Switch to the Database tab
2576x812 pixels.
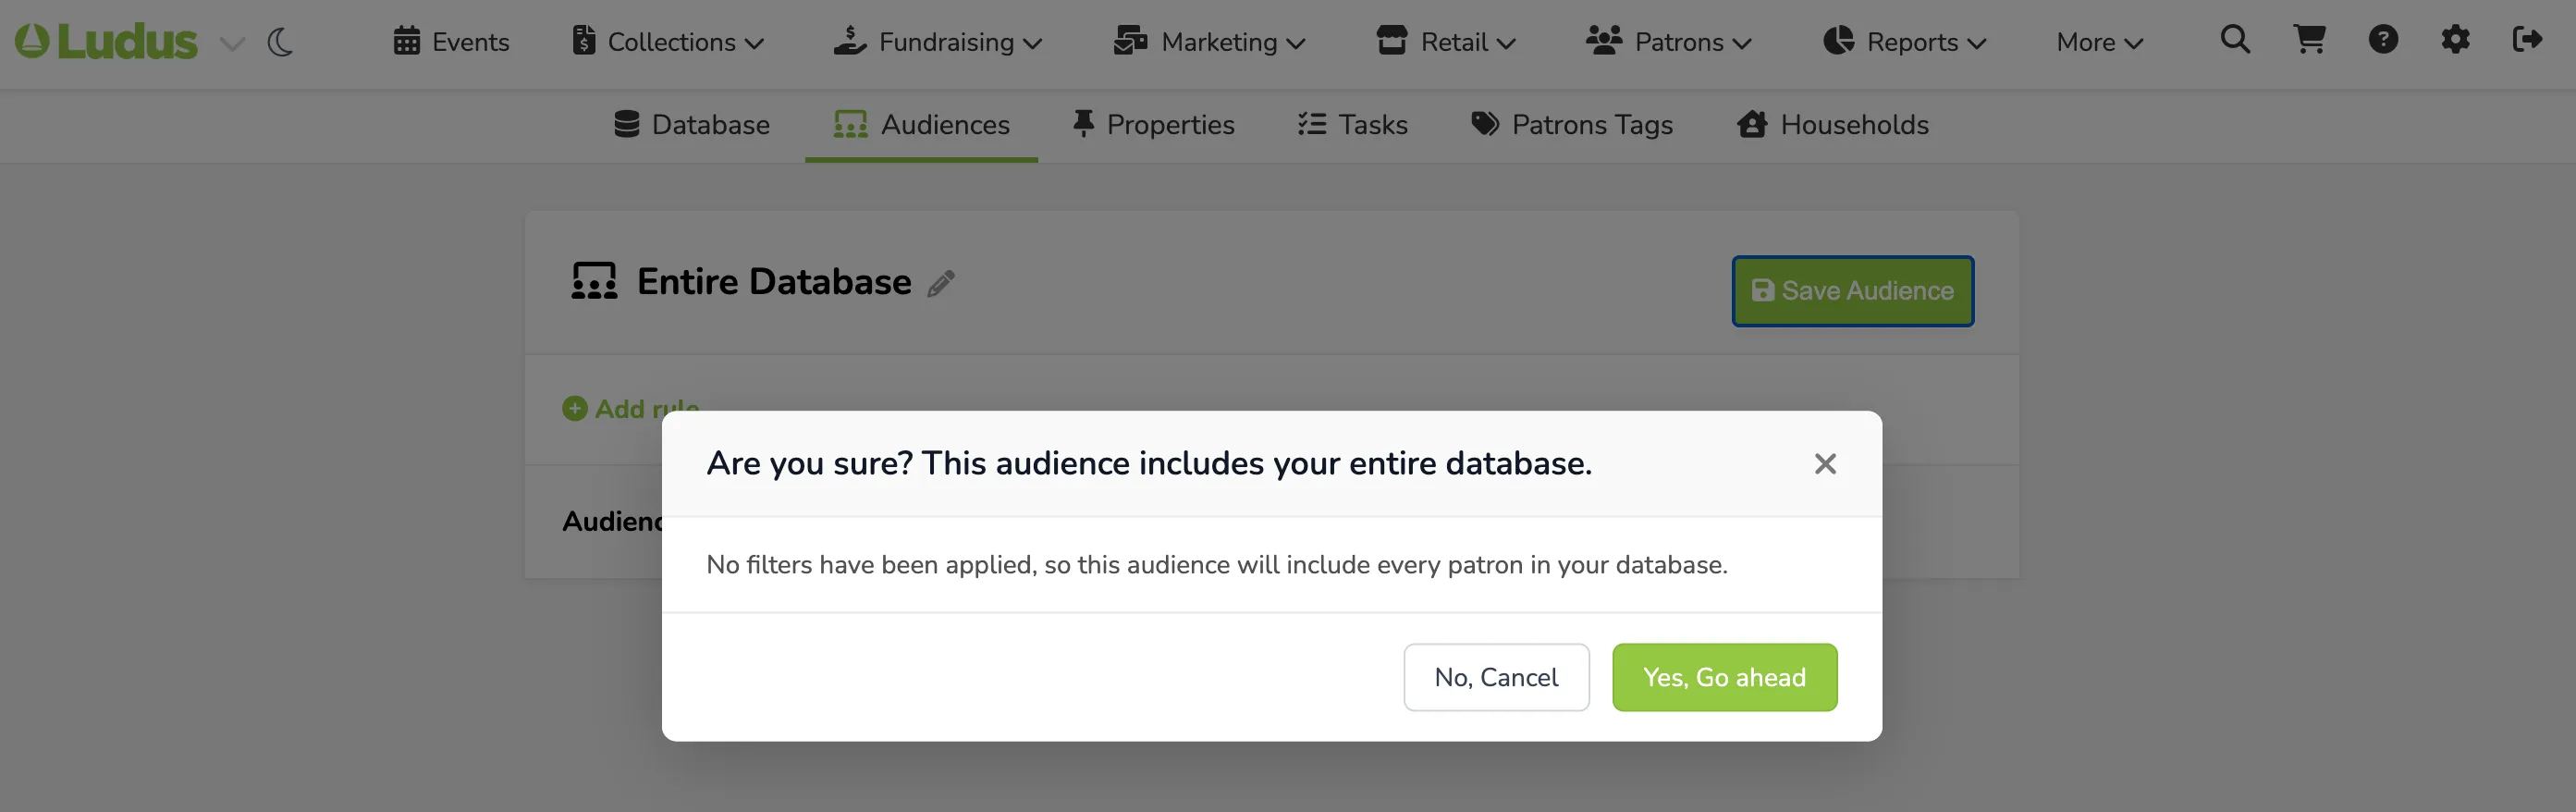(691, 125)
